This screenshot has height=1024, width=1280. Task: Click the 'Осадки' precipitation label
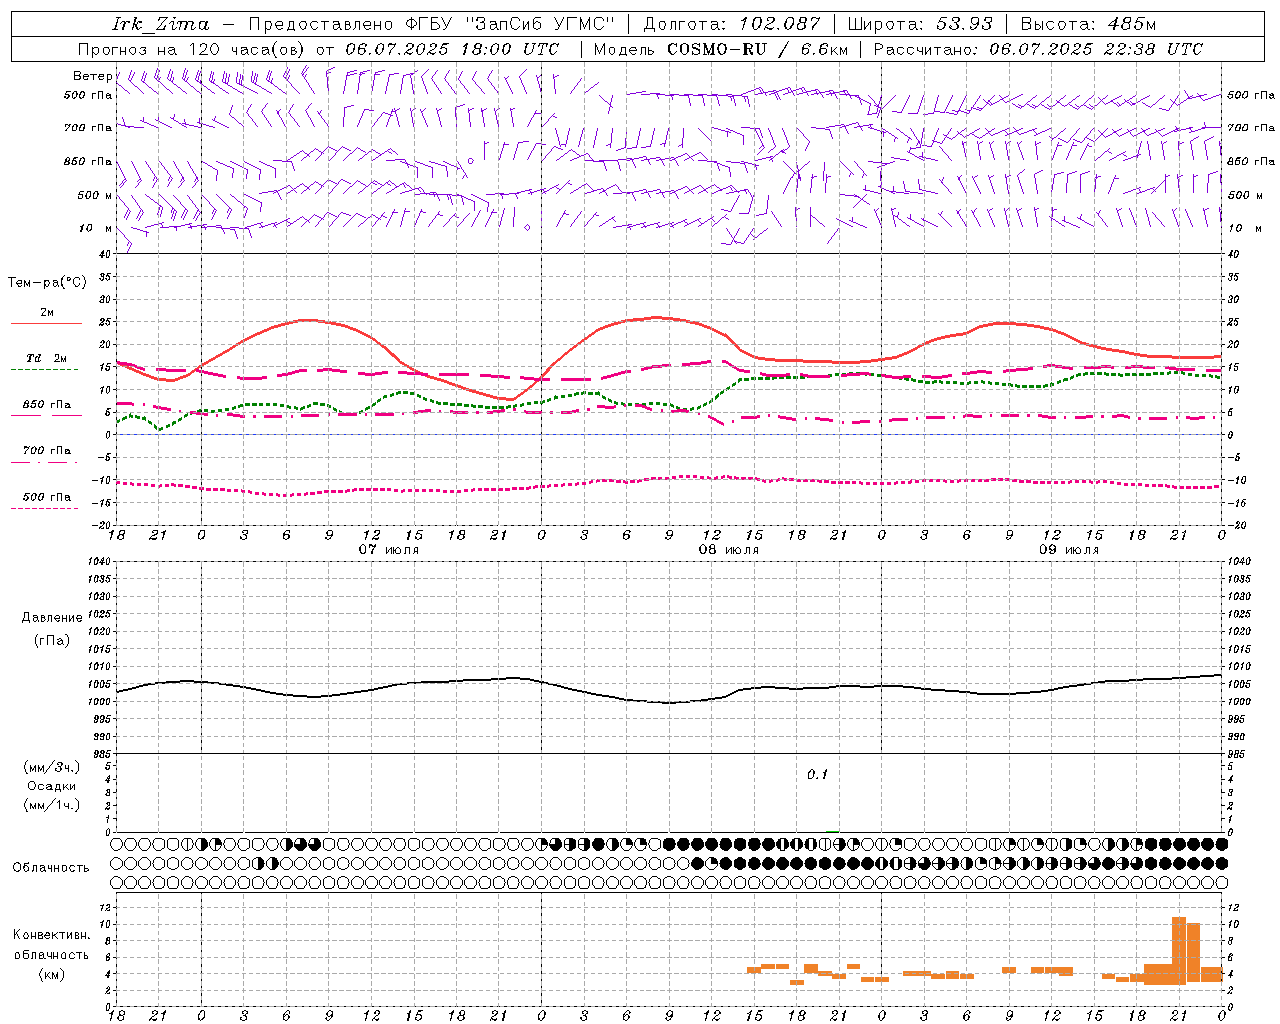[x=52, y=786]
